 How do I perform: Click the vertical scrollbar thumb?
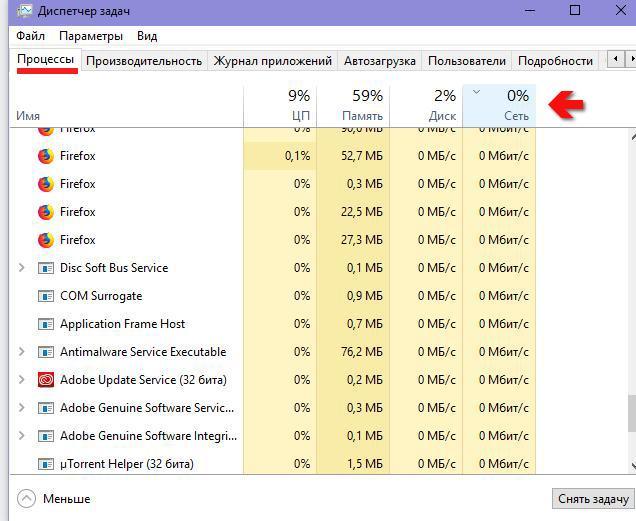[630, 412]
